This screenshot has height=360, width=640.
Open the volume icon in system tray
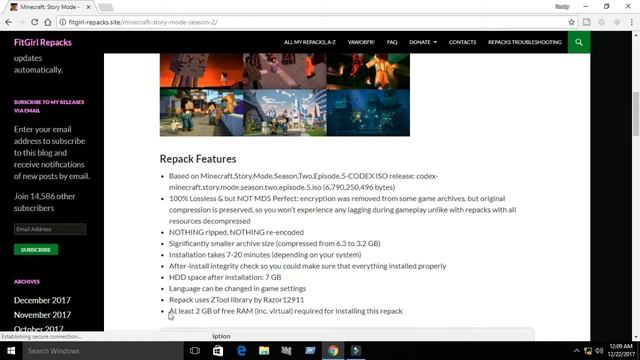pos(599,351)
